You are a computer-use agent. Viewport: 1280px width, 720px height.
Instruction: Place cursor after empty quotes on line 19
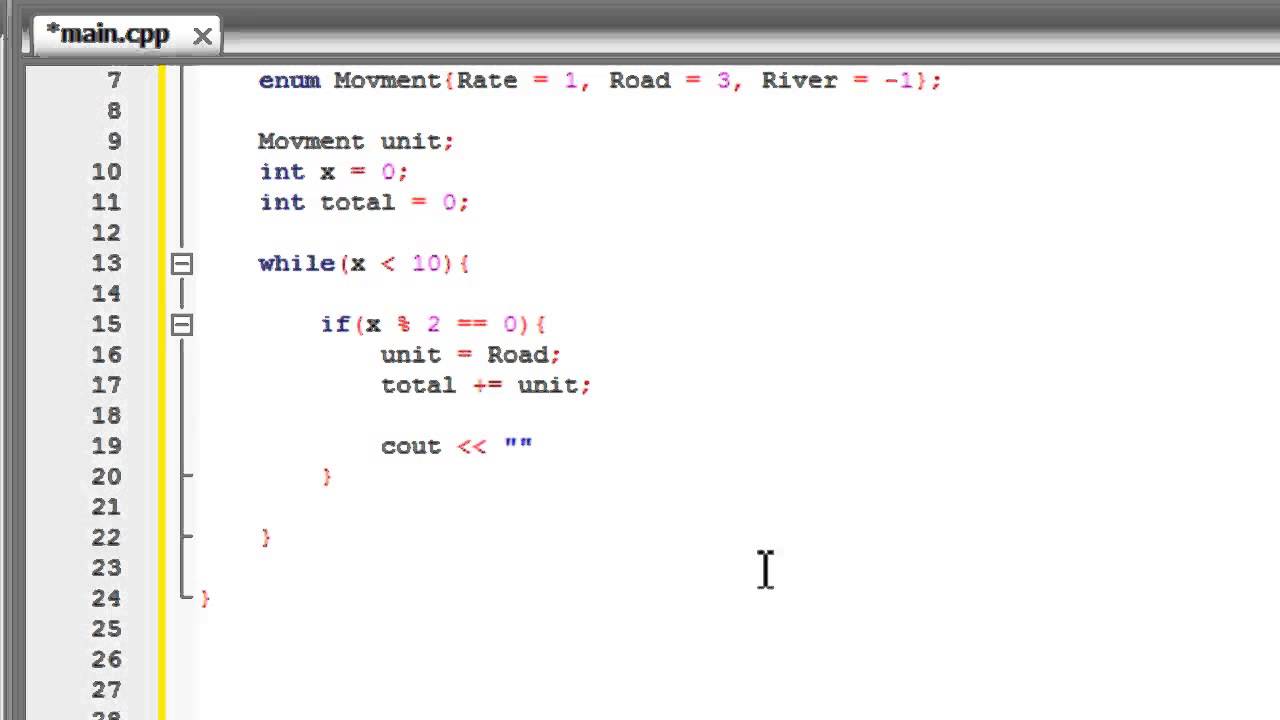click(535, 447)
